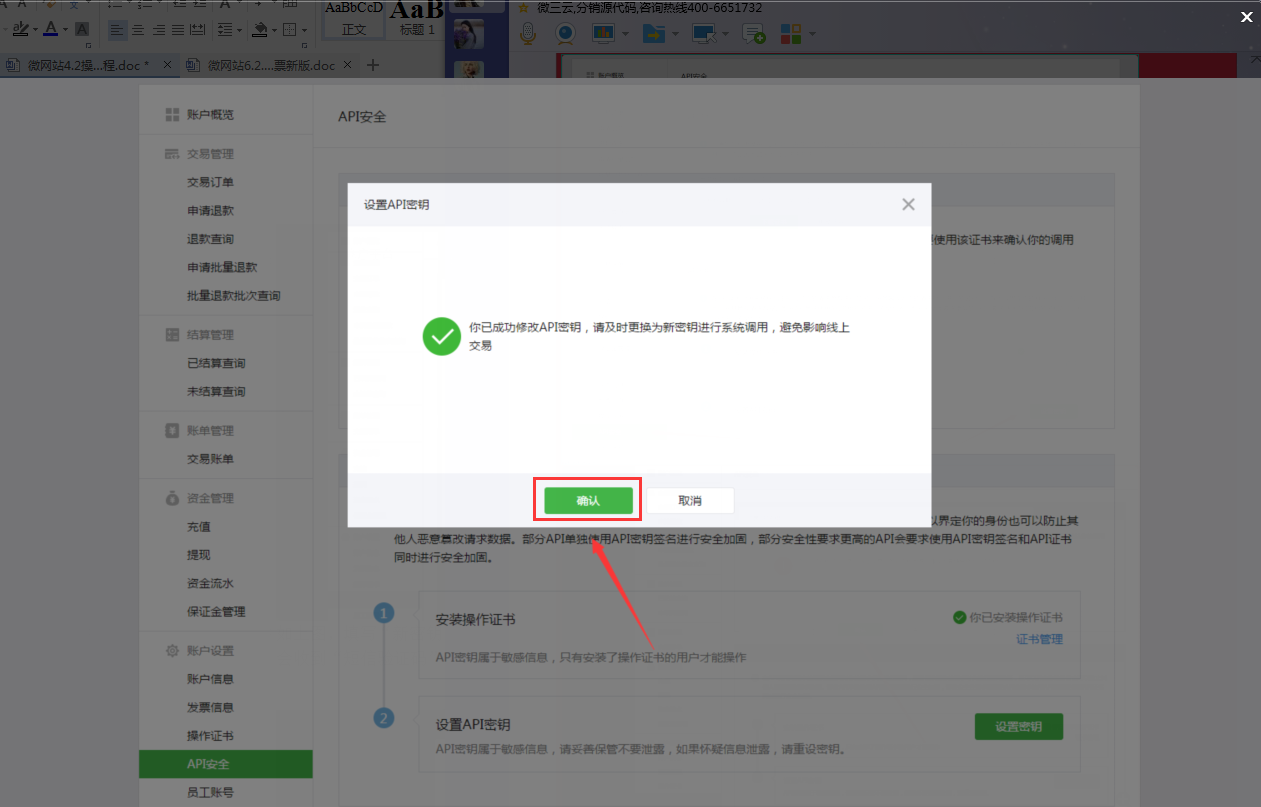The image size is (1261, 807).
Task: Click the green 确认 button
Action: (588, 501)
